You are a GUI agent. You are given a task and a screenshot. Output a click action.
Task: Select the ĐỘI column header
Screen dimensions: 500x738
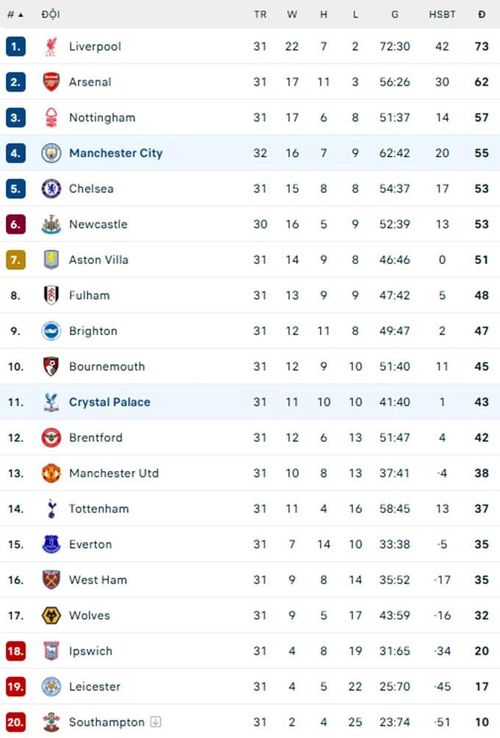pyautogui.click(x=50, y=14)
